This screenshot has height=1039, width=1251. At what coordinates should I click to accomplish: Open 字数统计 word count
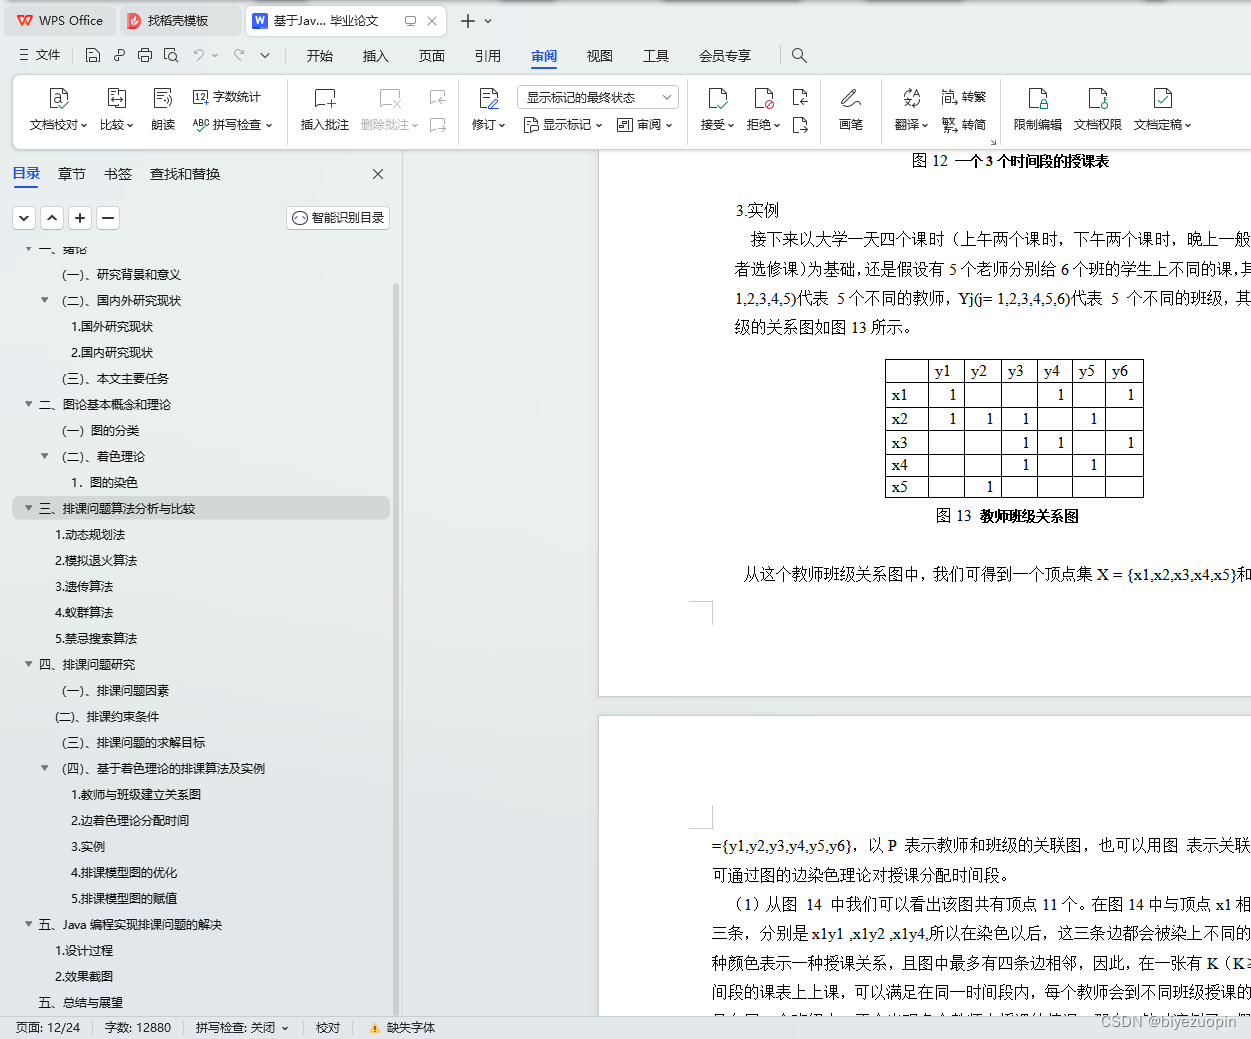[x=227, y=97]
